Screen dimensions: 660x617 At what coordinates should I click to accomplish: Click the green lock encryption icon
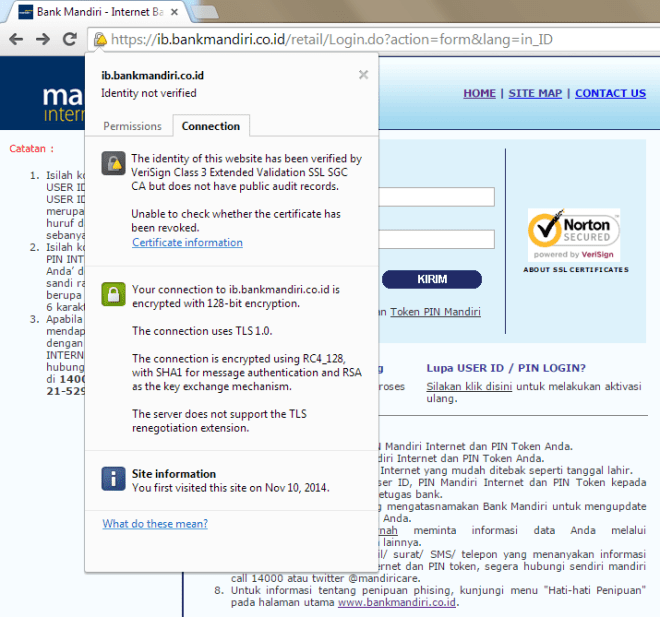(113, 294)
